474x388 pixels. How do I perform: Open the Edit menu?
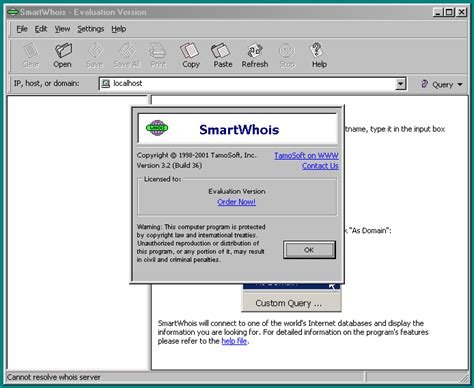pos(41,29)
